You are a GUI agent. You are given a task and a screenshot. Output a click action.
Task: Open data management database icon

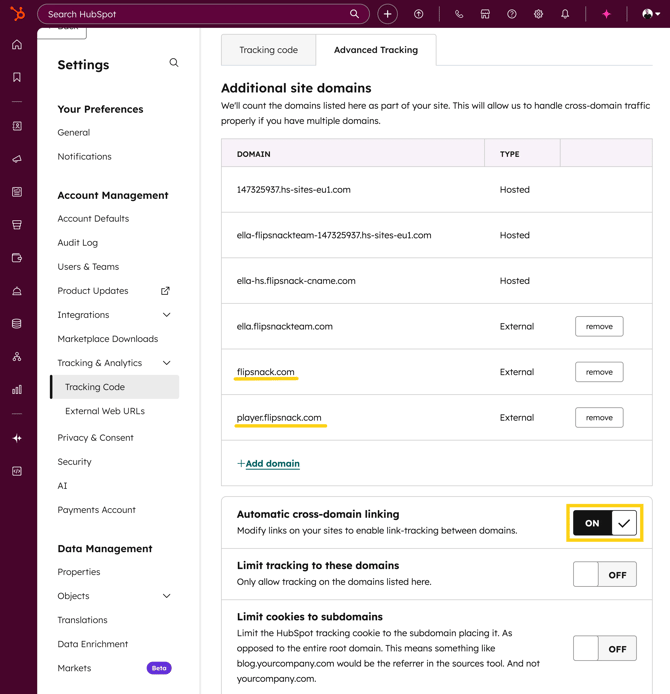point(17,324)
